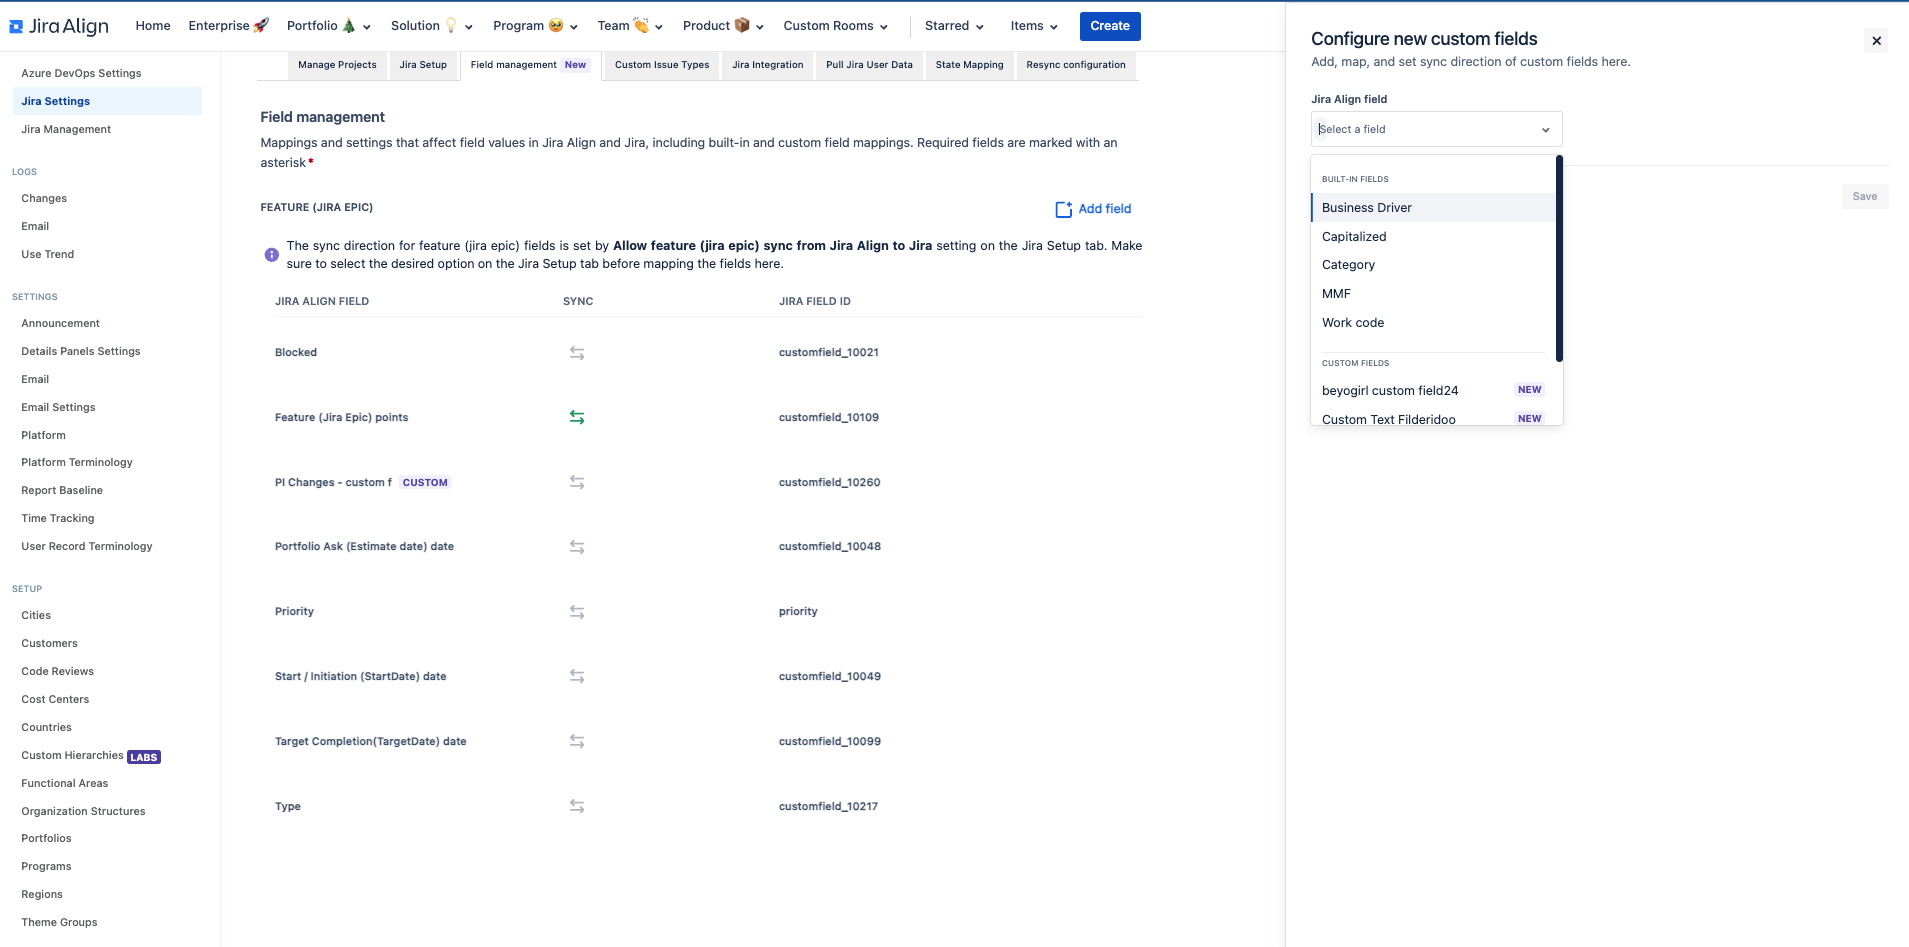Open the Enterprise navigation item

[229, 26]
